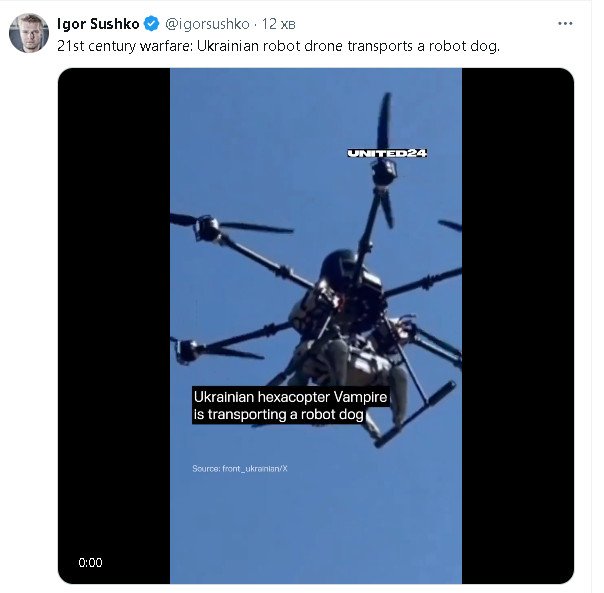Open the three-dot more options menu
604x593 pixels.
[x=565, y=24]
